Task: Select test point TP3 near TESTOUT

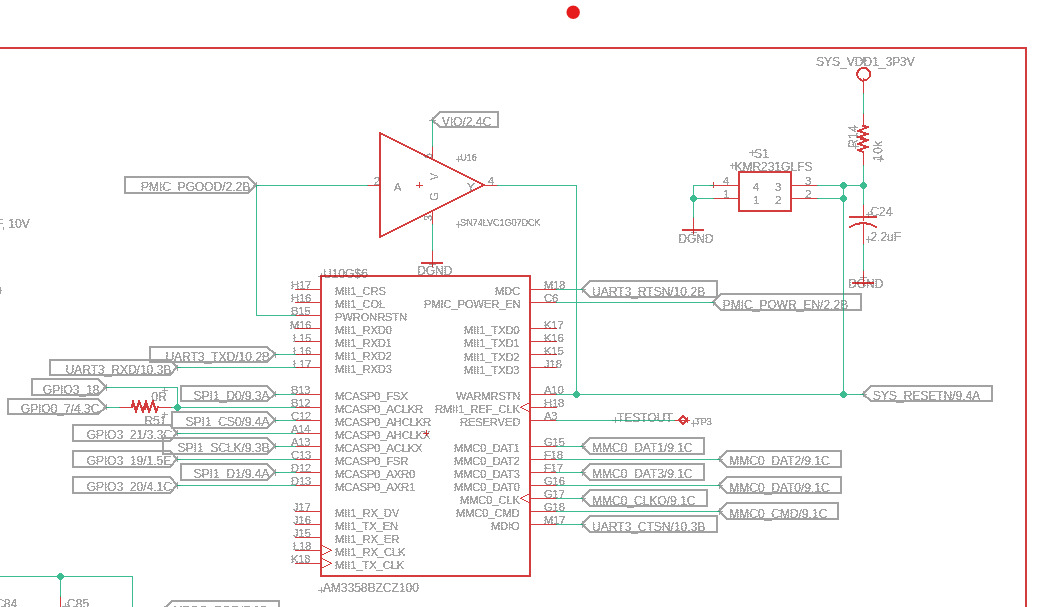Action: tap(685, 421)
